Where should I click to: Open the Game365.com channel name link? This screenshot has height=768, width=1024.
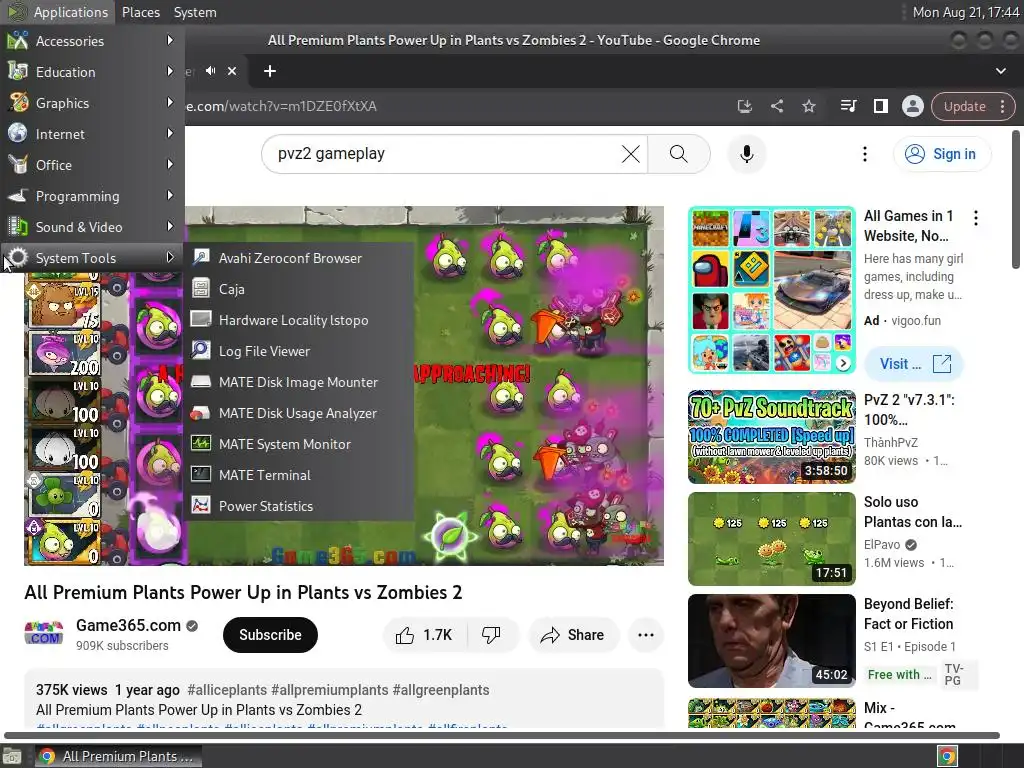coord(128,626)
